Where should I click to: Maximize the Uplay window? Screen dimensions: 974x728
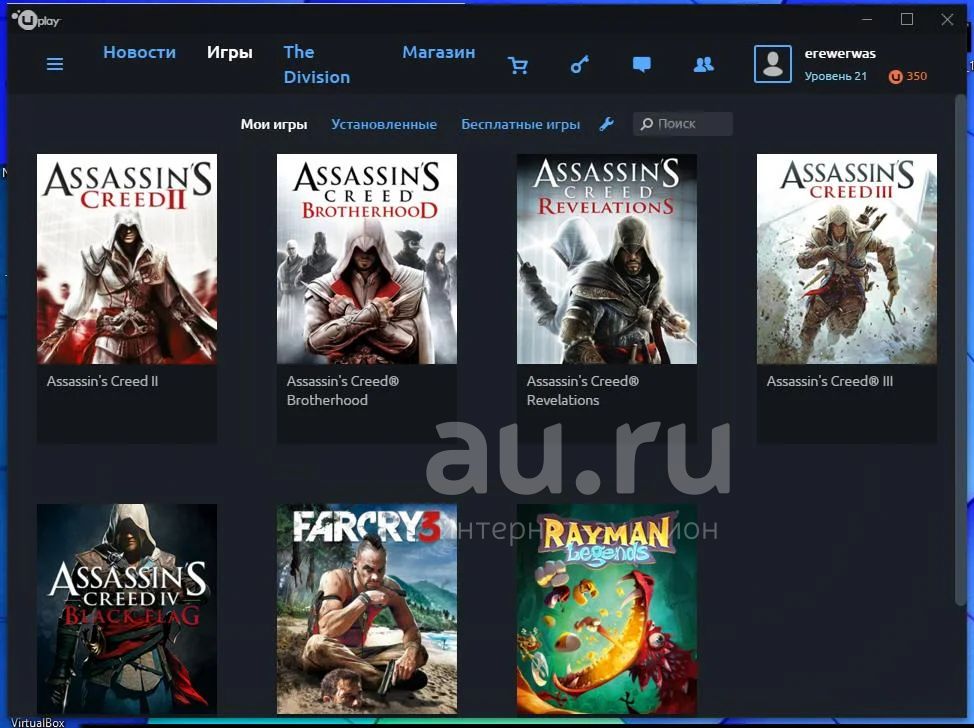[x=907, y=19]
